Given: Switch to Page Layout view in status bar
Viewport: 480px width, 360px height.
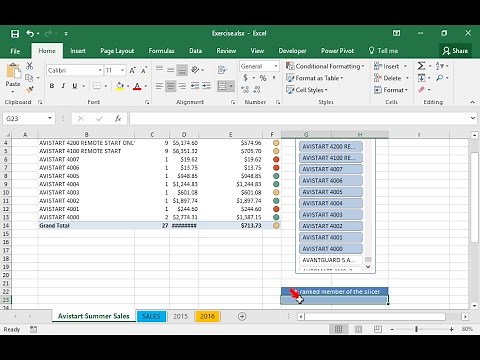Looking at the screenshot, I should (358, 329).
